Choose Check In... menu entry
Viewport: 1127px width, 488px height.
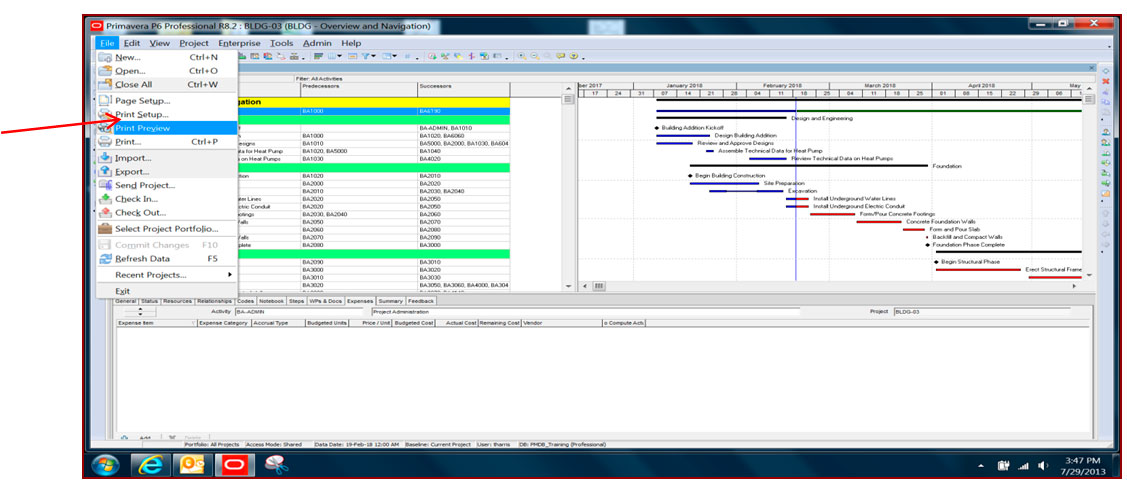pyautogui.click(x=167, y=199)
